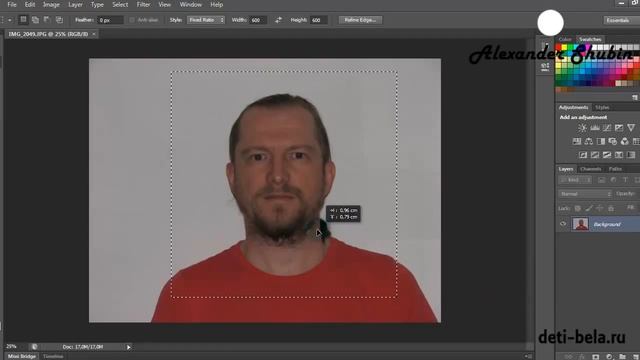Open the Help menu

click(217, 4)
